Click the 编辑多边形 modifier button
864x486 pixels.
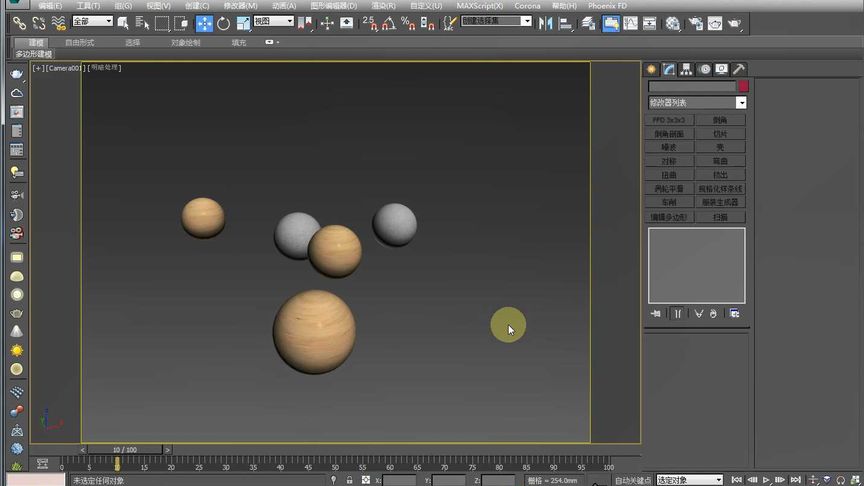[x=670, y=217]
